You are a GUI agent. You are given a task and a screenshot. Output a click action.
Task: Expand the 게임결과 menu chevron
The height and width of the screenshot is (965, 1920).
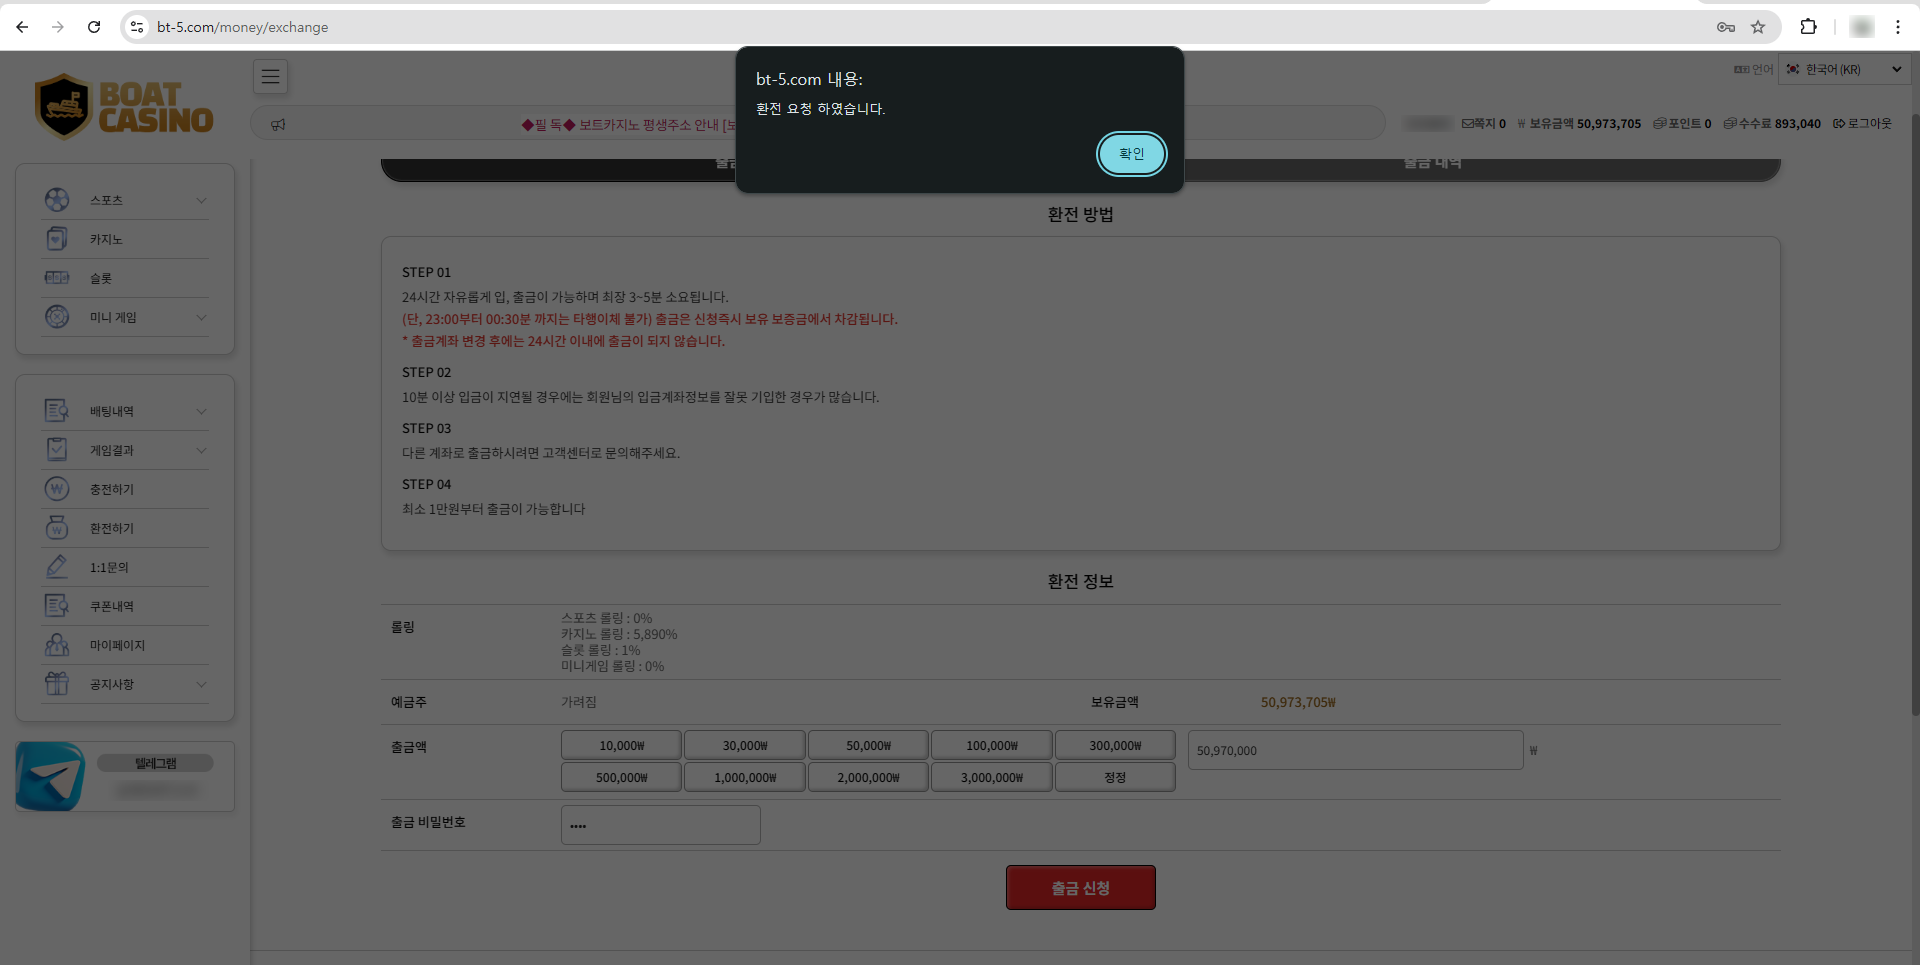pyautogui.click(x=201, y=450)
